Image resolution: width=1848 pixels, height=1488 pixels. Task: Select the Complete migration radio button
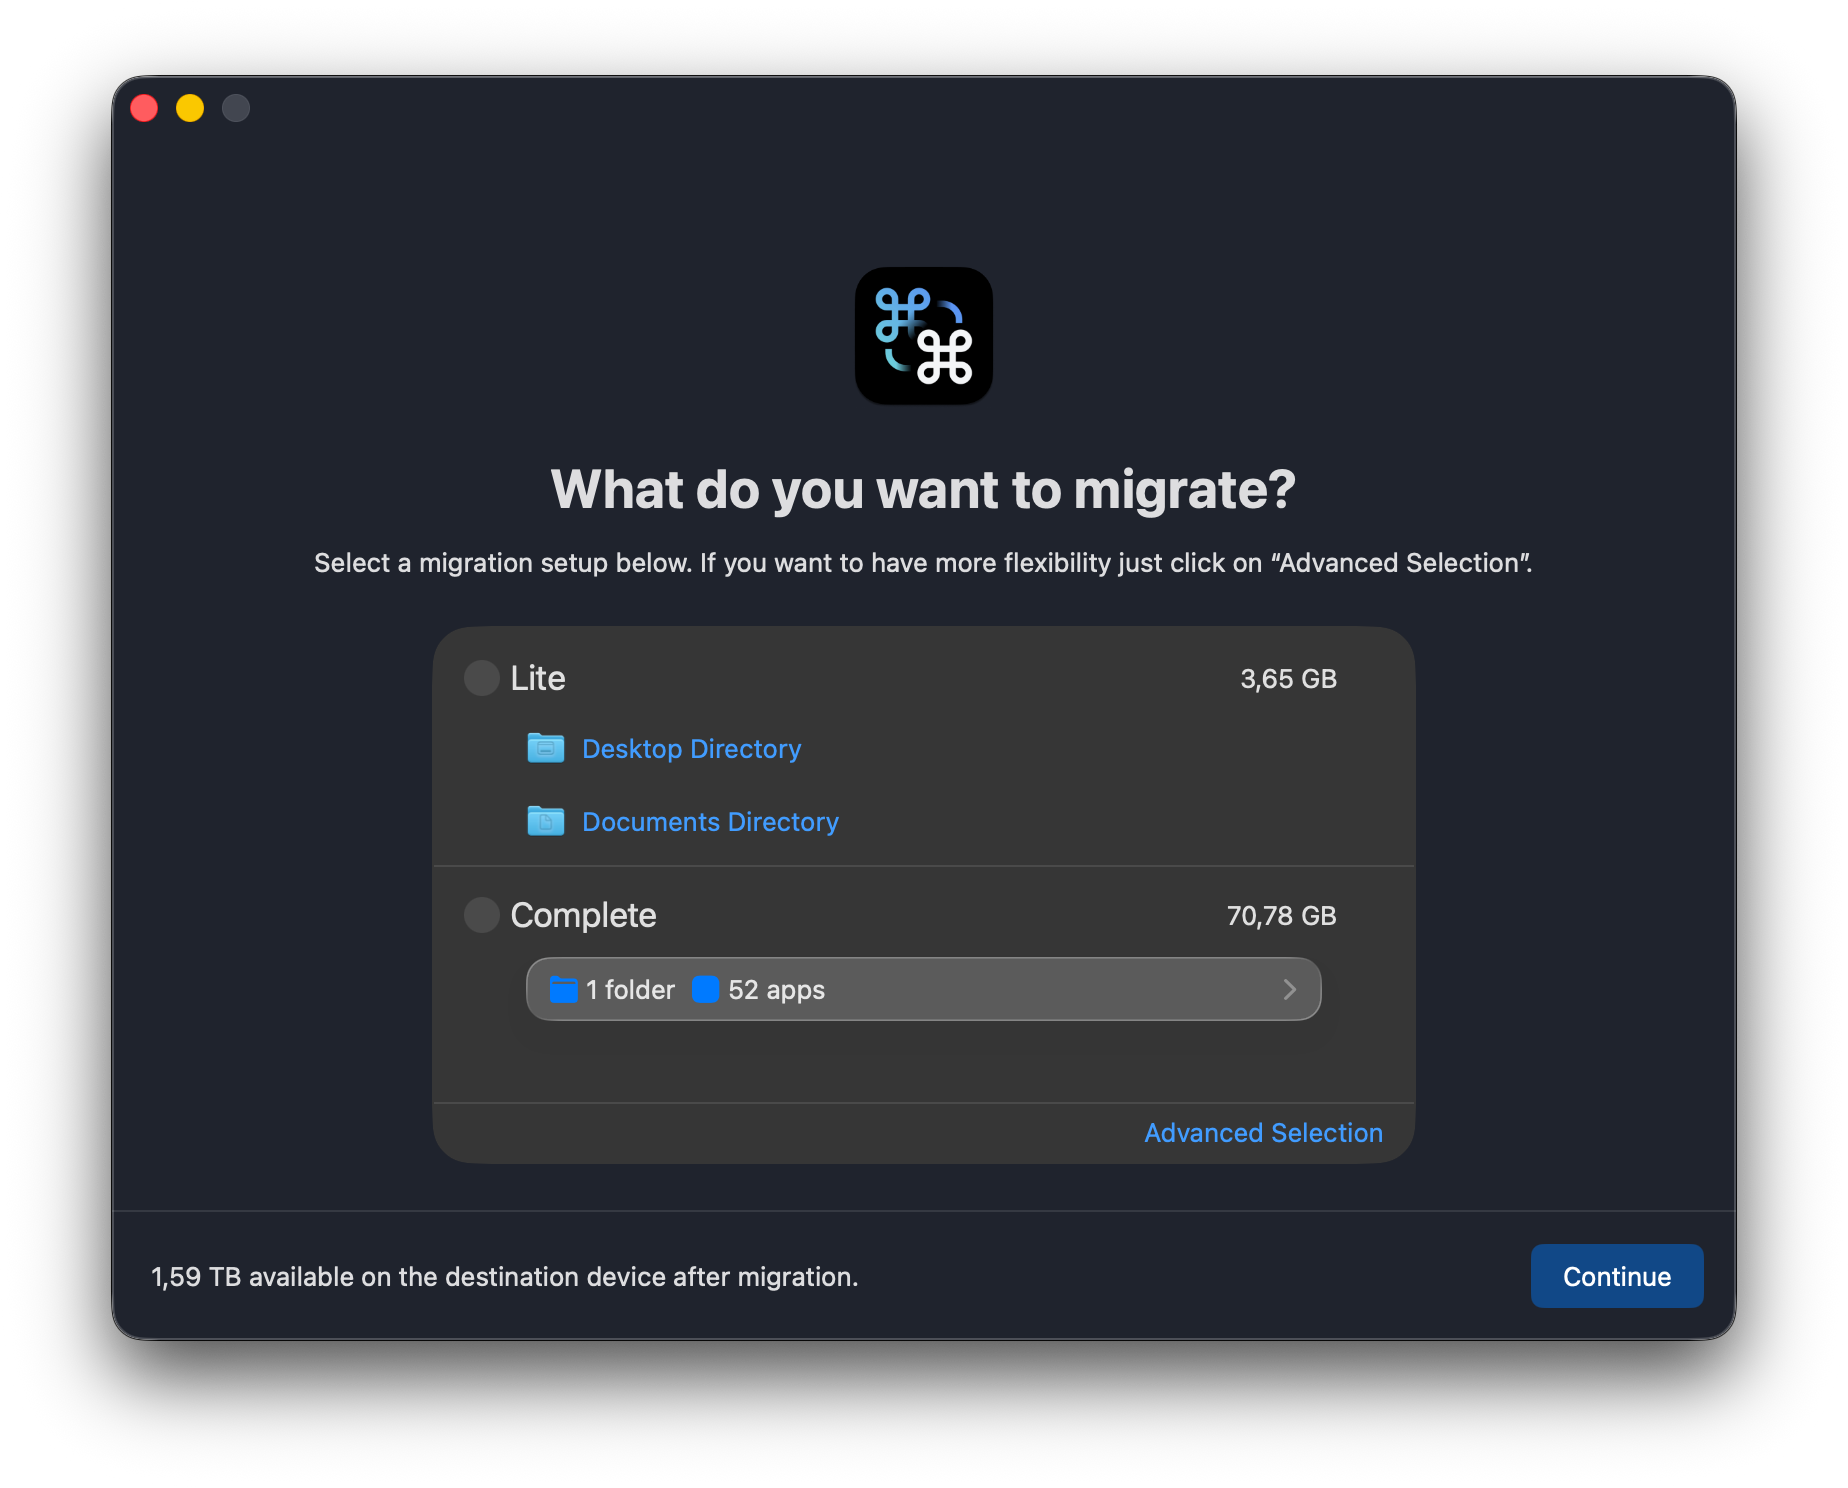[x=482, y=915]
